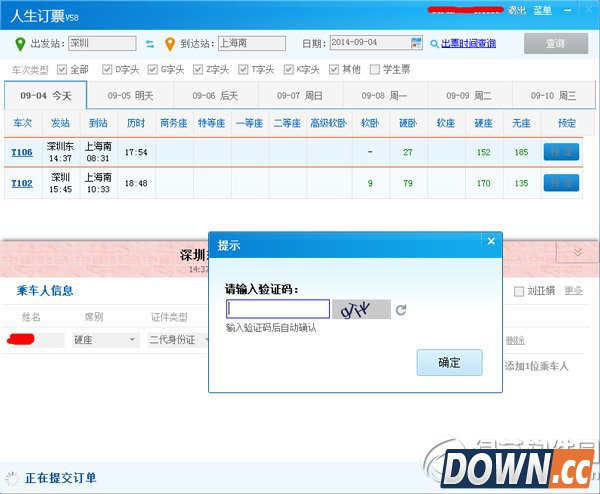Click the captcha code image

click(361, 309)
